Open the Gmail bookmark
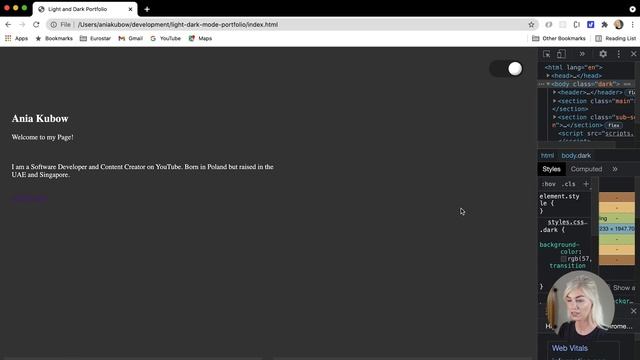The image size is (640, 360). click(x=131, y=38)
